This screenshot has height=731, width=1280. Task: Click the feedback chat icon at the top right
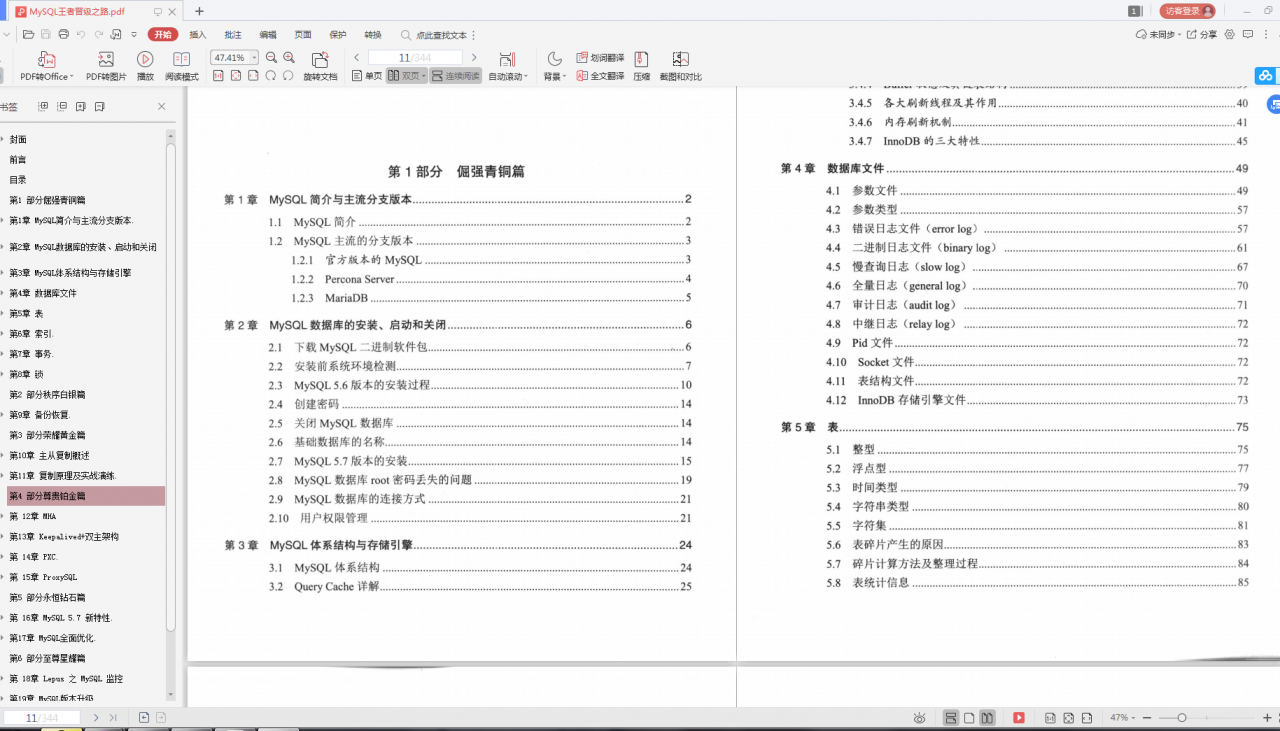click(1248, 34)
